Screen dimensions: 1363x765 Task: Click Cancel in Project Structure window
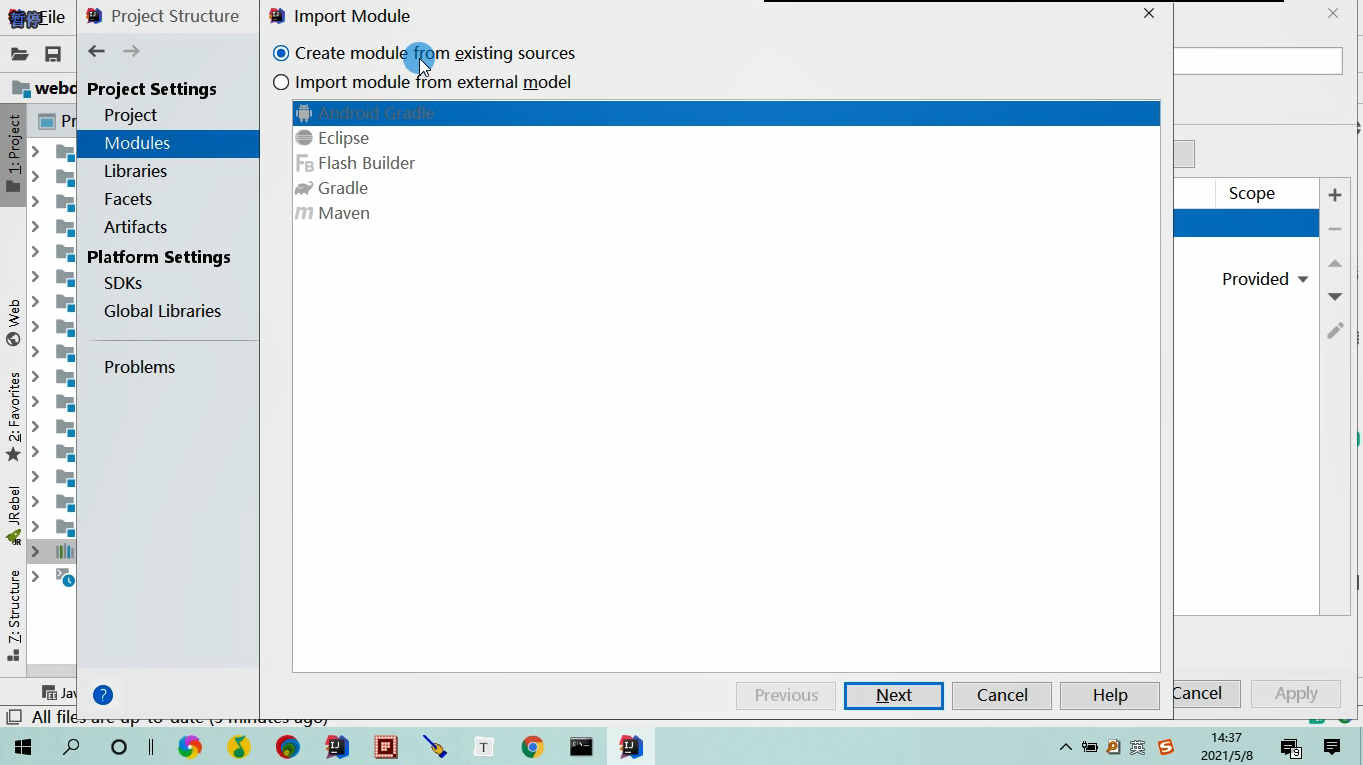point(1207,693)
